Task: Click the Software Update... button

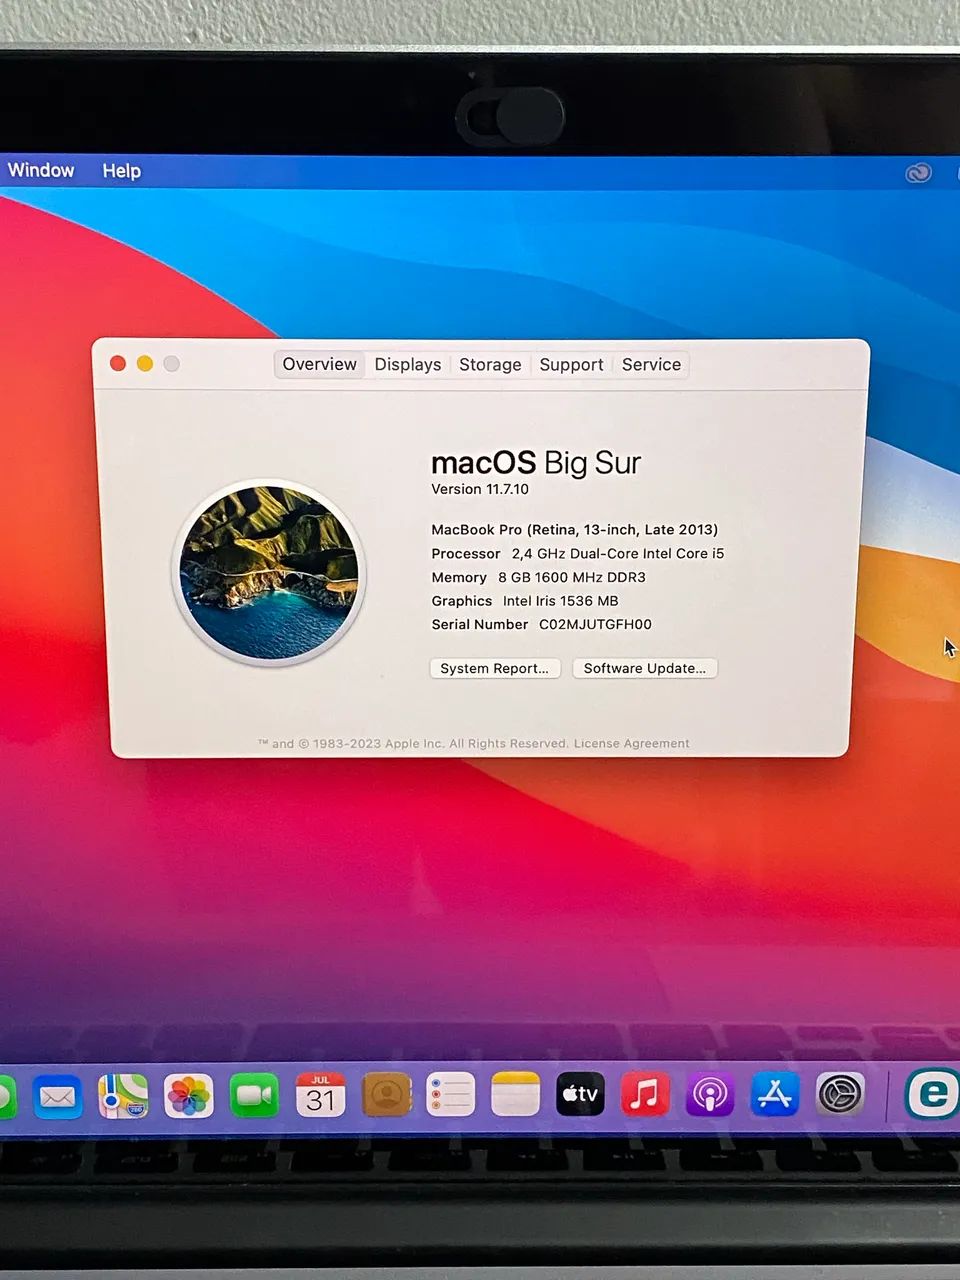Action: coord(645,668)
